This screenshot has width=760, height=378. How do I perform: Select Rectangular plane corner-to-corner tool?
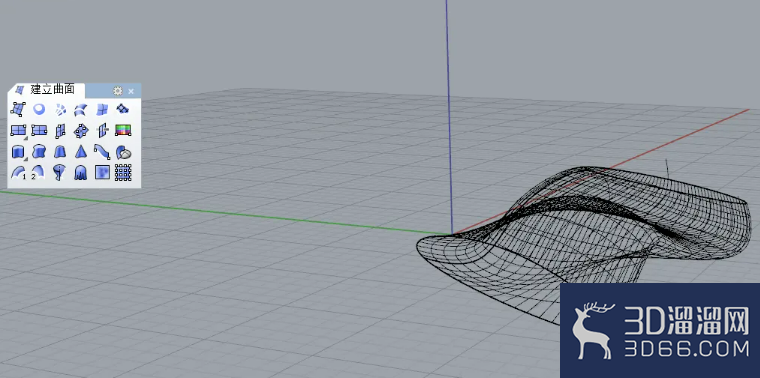click(x=18, y=130)
